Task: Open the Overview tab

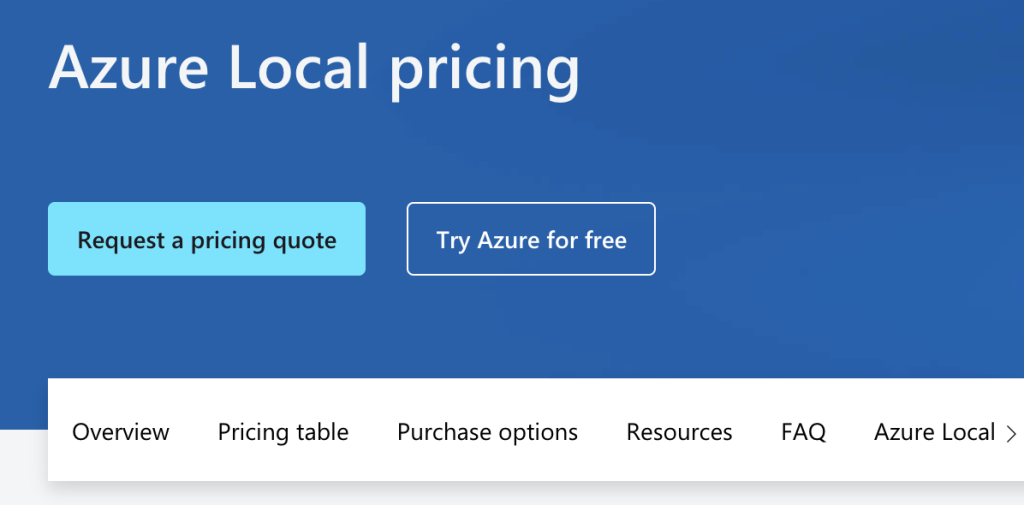Action: point(121,432)
